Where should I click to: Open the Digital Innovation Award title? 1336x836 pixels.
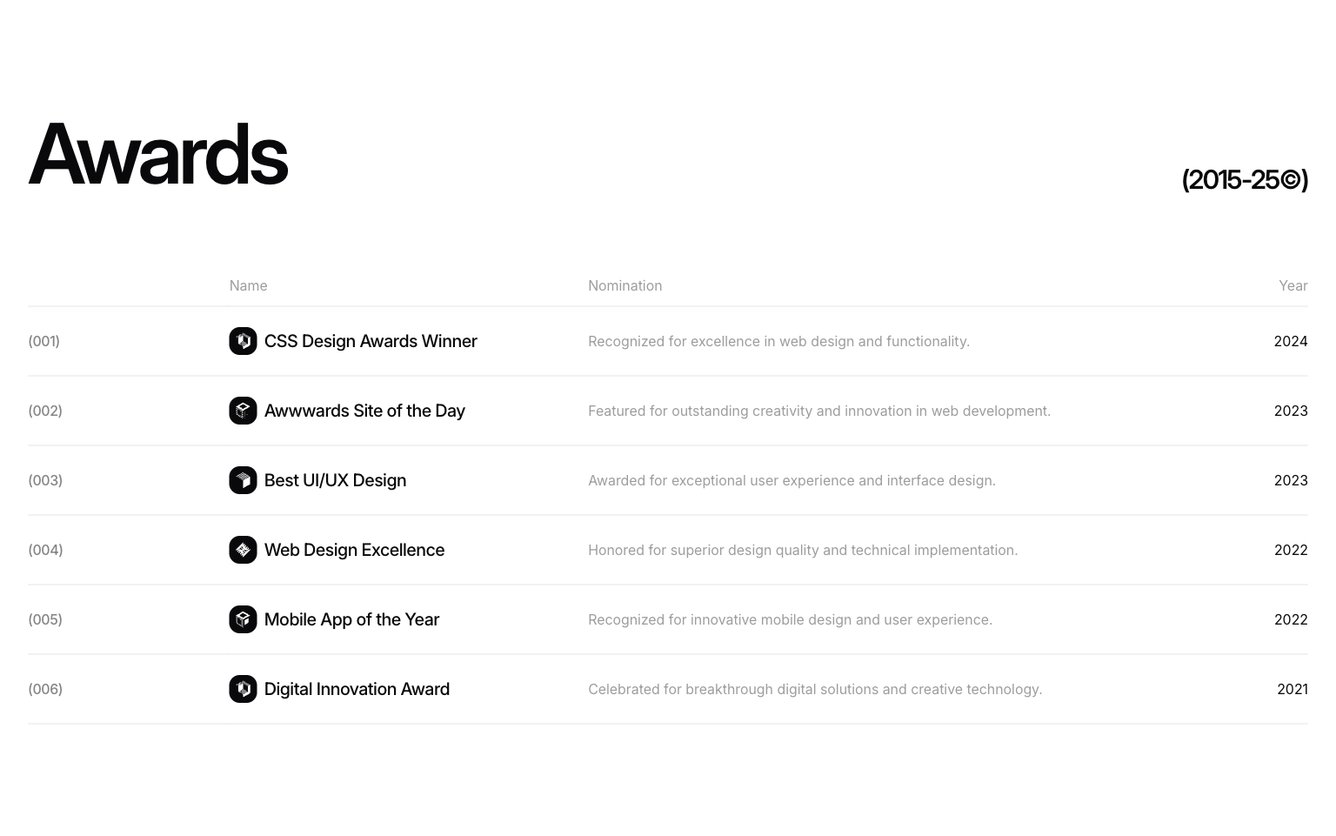[357, 689]
